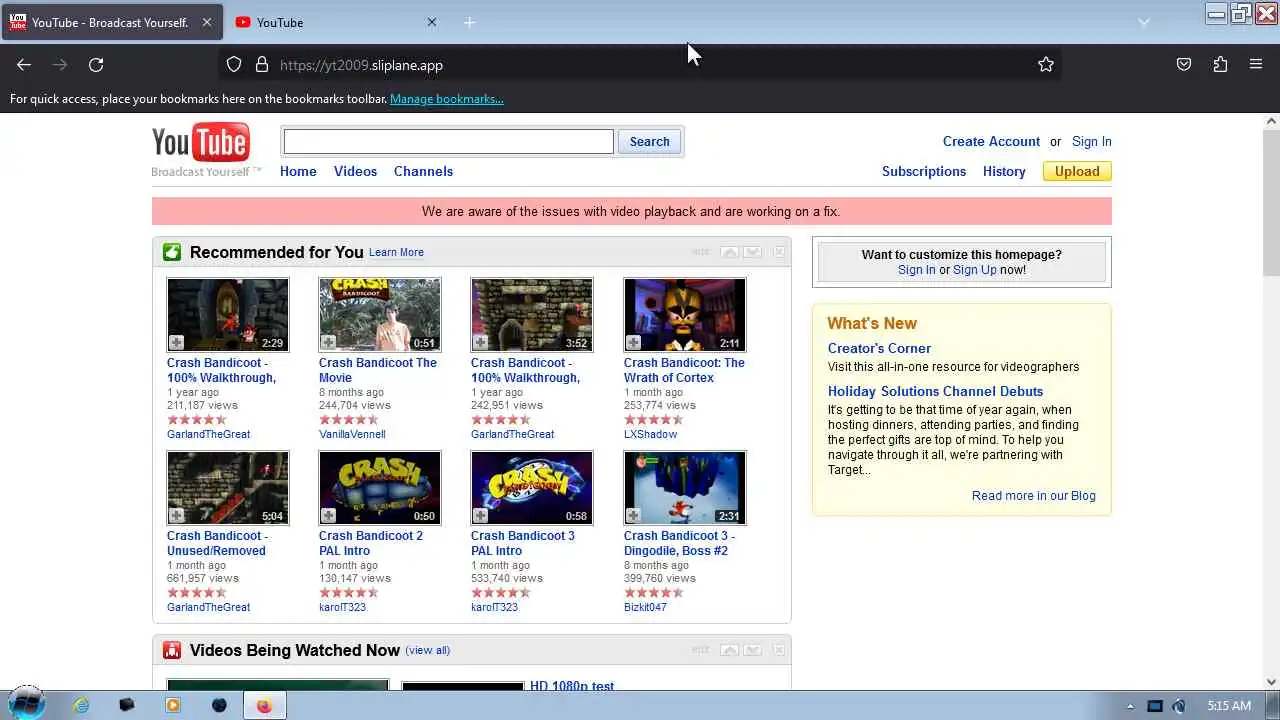Open Windows Start orb
Viewport: 1280px width, 720px height.
27,704
